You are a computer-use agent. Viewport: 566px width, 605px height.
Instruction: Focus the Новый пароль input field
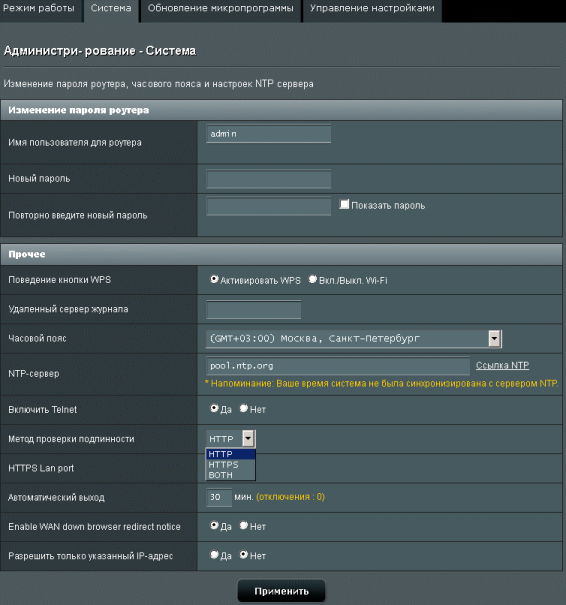click(269, 179)
